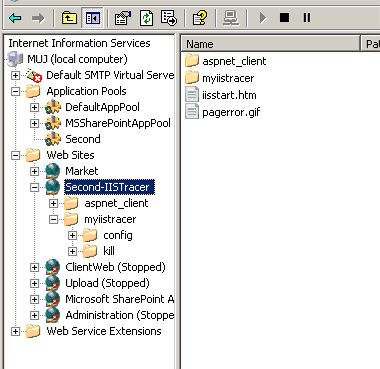Viewport: 380px width, 369px height.
Task: Select myiistracer in the right pane list
Action: tap(228, 78)
